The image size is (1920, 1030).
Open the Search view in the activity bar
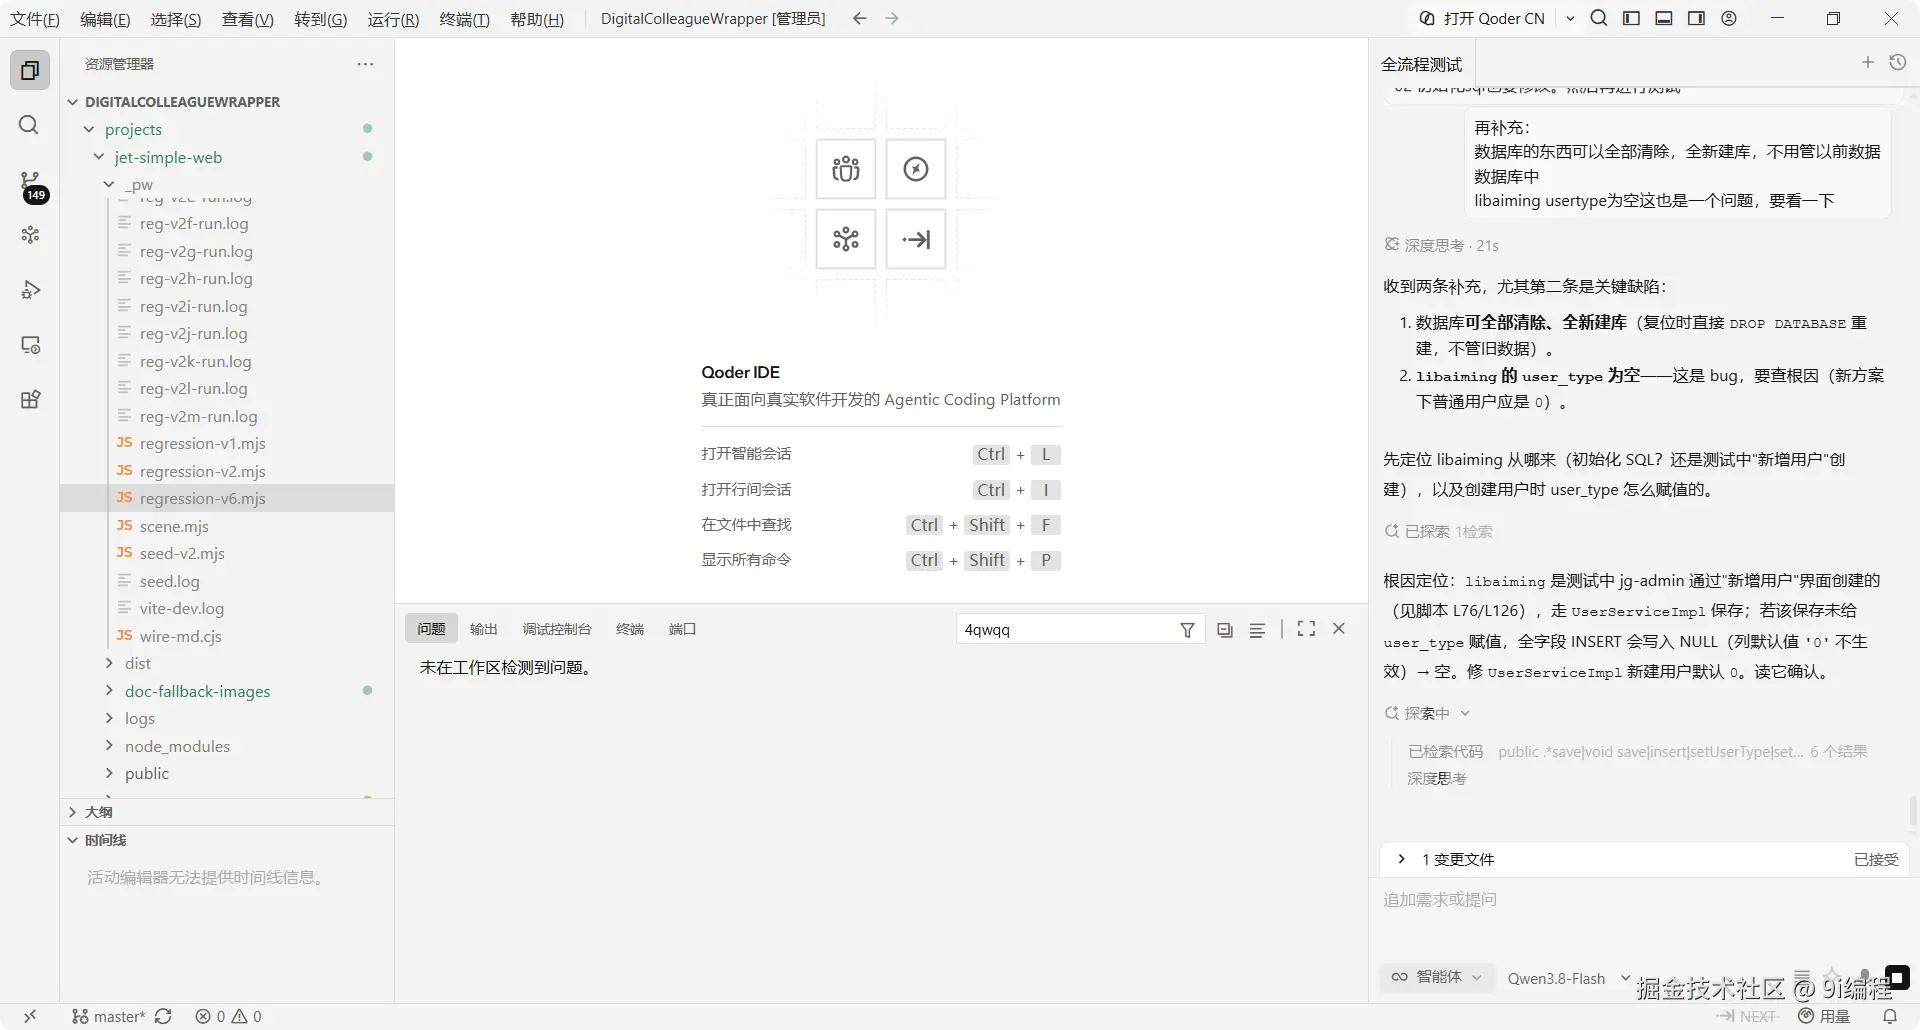point(30,125)
